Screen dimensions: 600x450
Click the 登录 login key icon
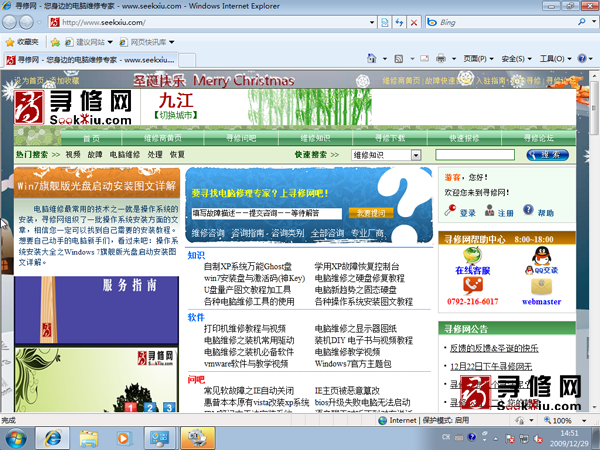click(450, 210)
